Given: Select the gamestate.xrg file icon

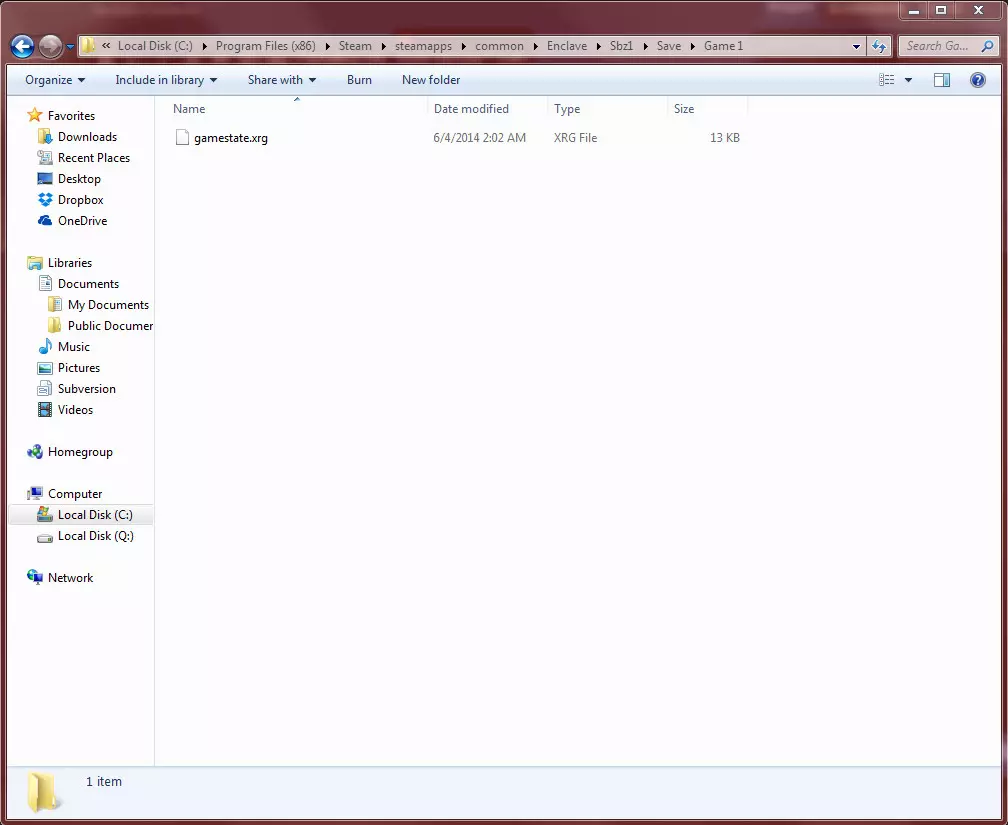Looking at the screenshot, I should point(182,138).
